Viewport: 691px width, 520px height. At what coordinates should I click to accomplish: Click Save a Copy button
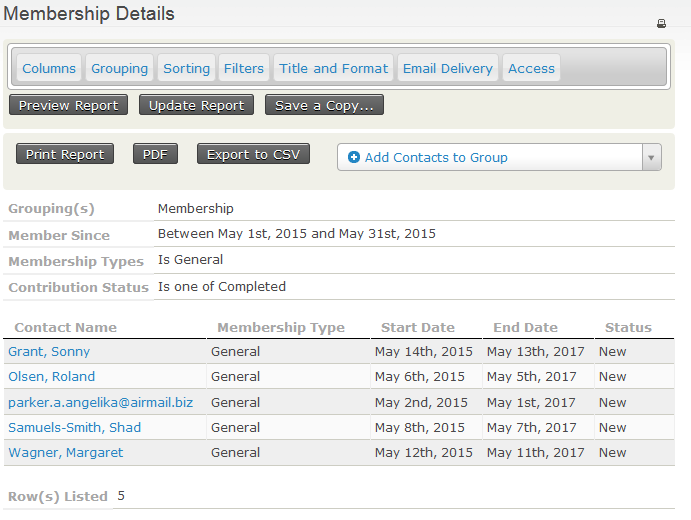[324, 105]
